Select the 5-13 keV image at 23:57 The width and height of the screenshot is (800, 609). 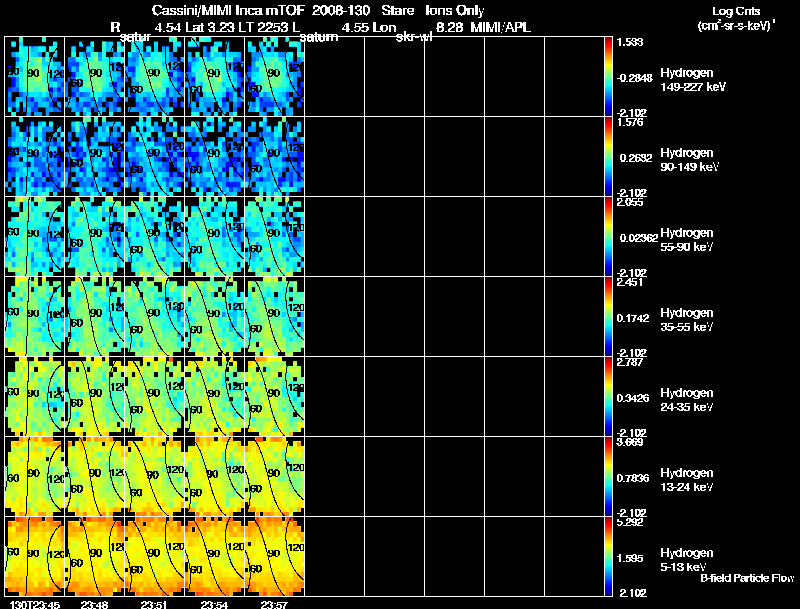(274, 556)
